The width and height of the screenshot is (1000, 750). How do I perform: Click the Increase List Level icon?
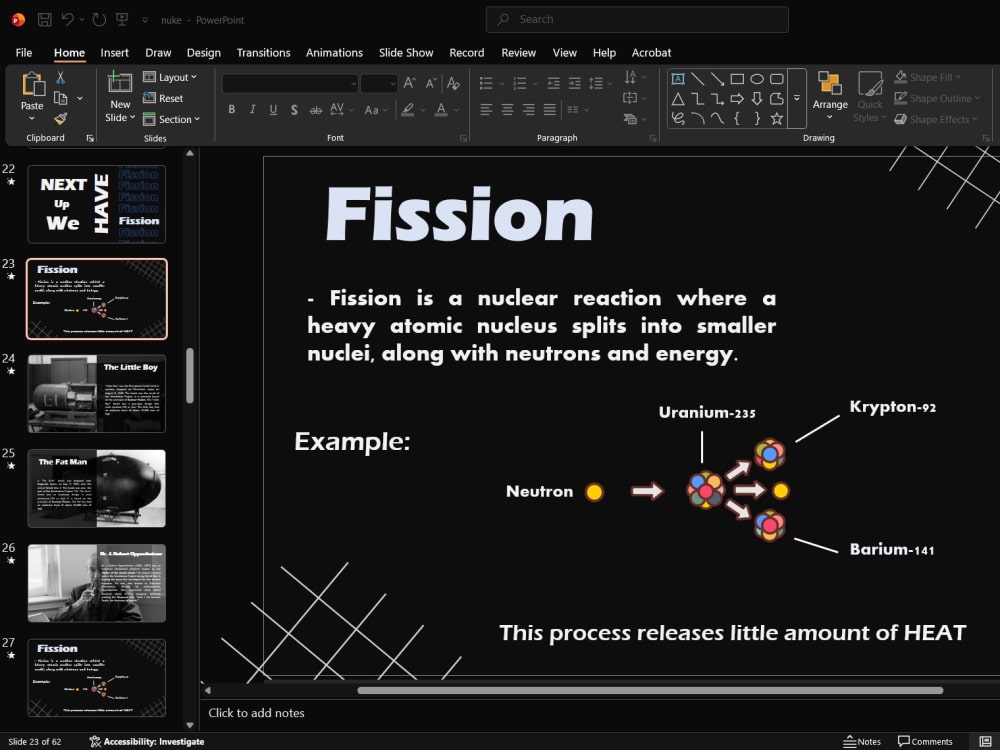(x=575, y=83)
